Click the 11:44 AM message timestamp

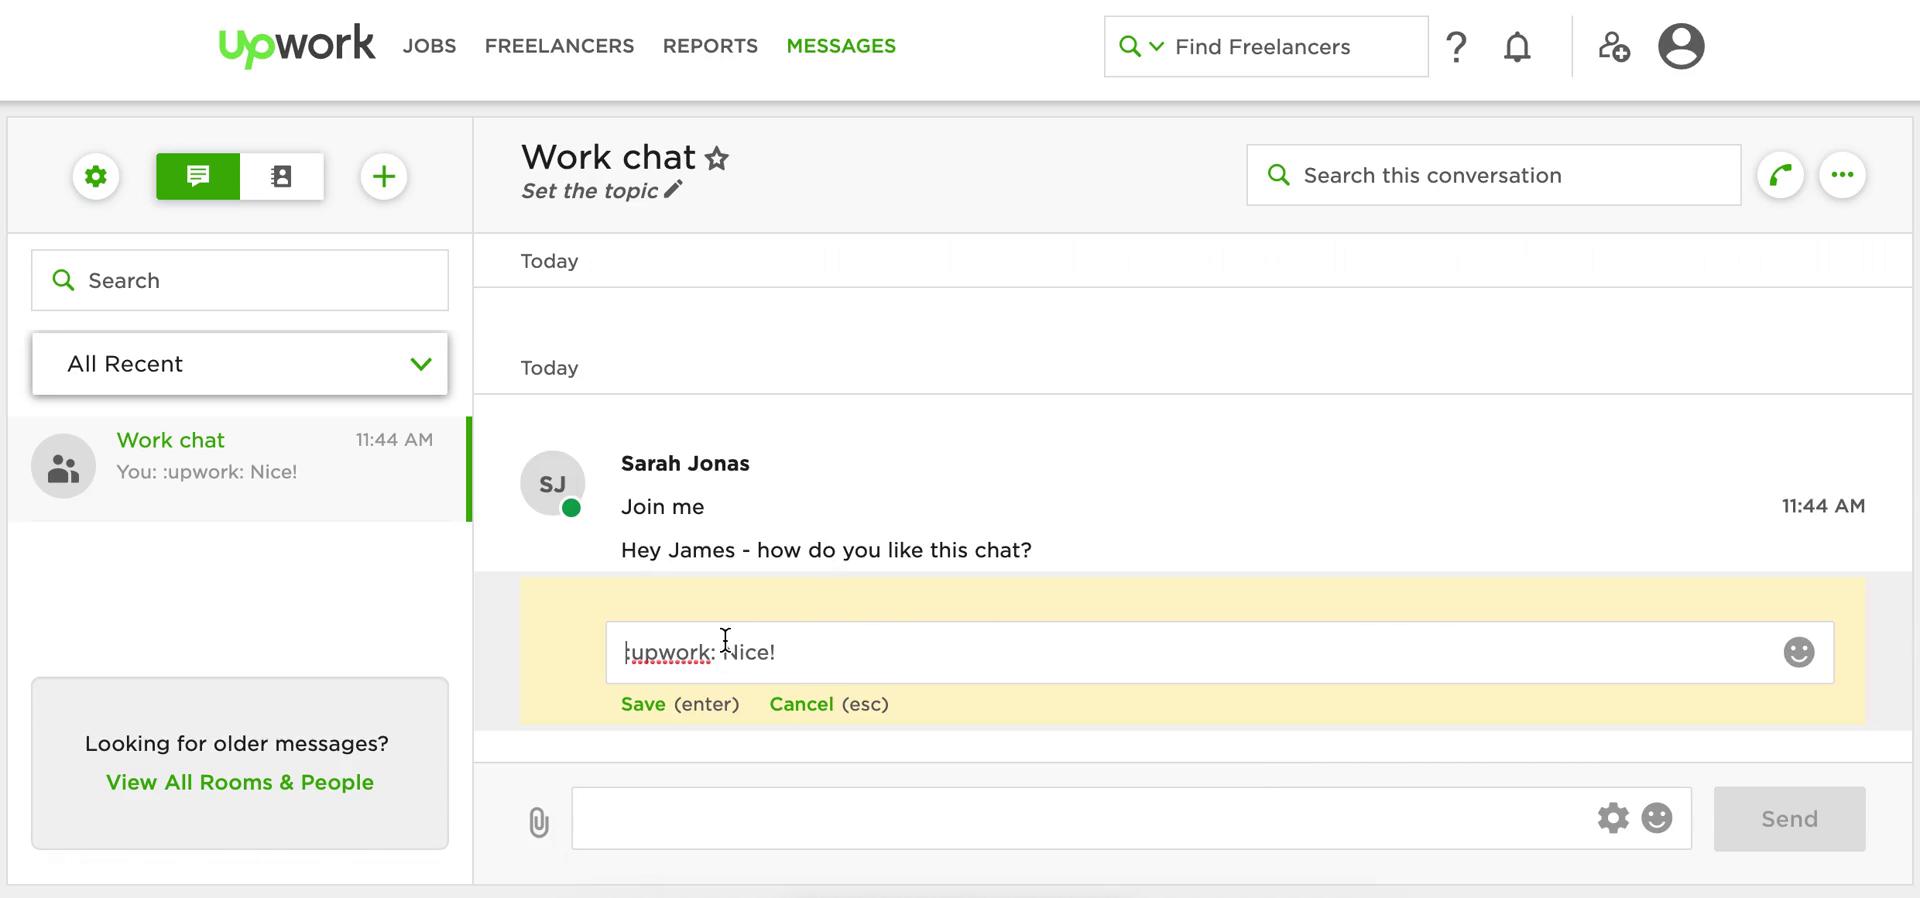[x=1823, y=506]
